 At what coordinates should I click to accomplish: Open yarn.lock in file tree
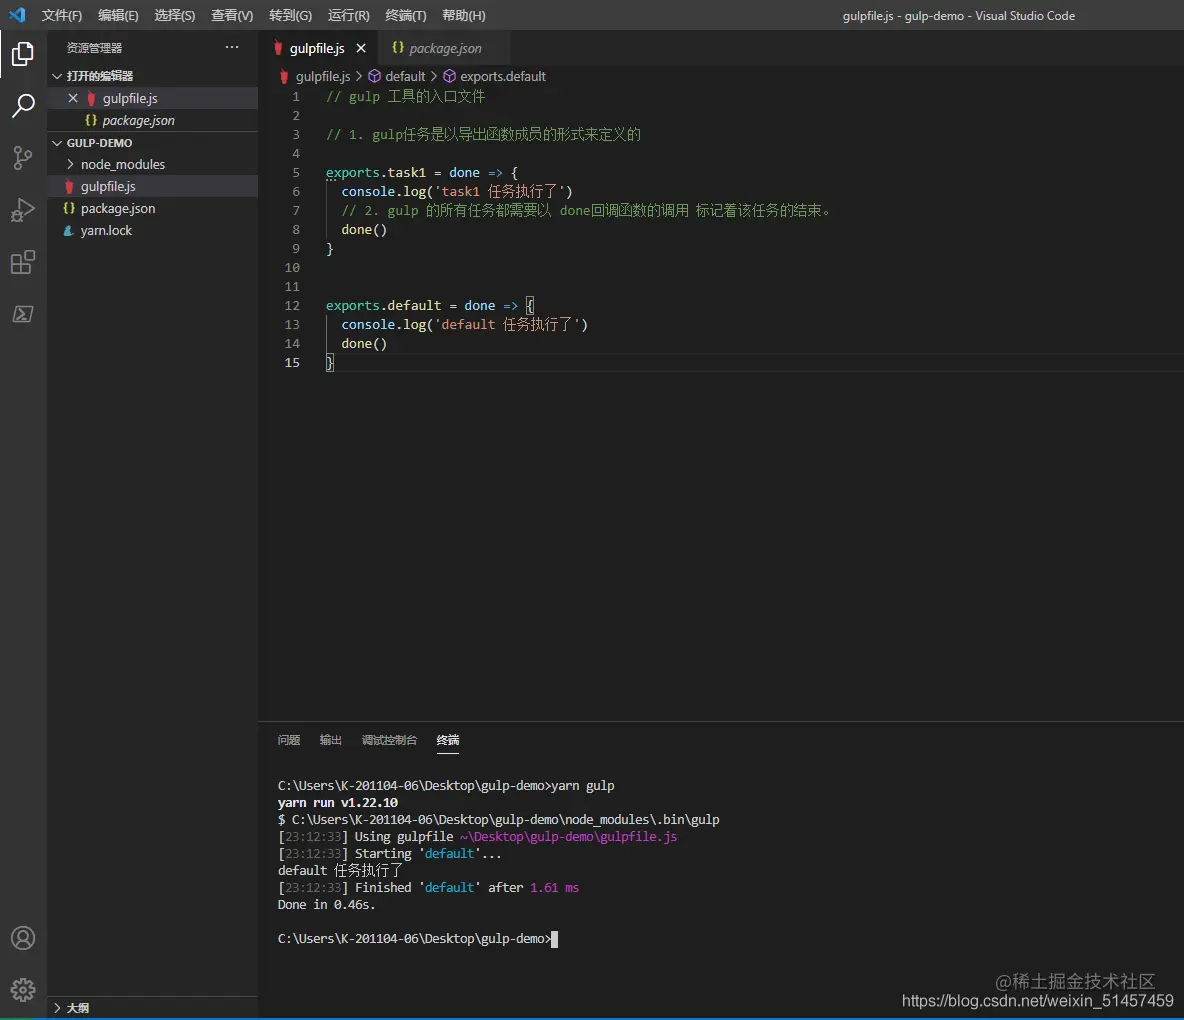click(x=153, y=230)
